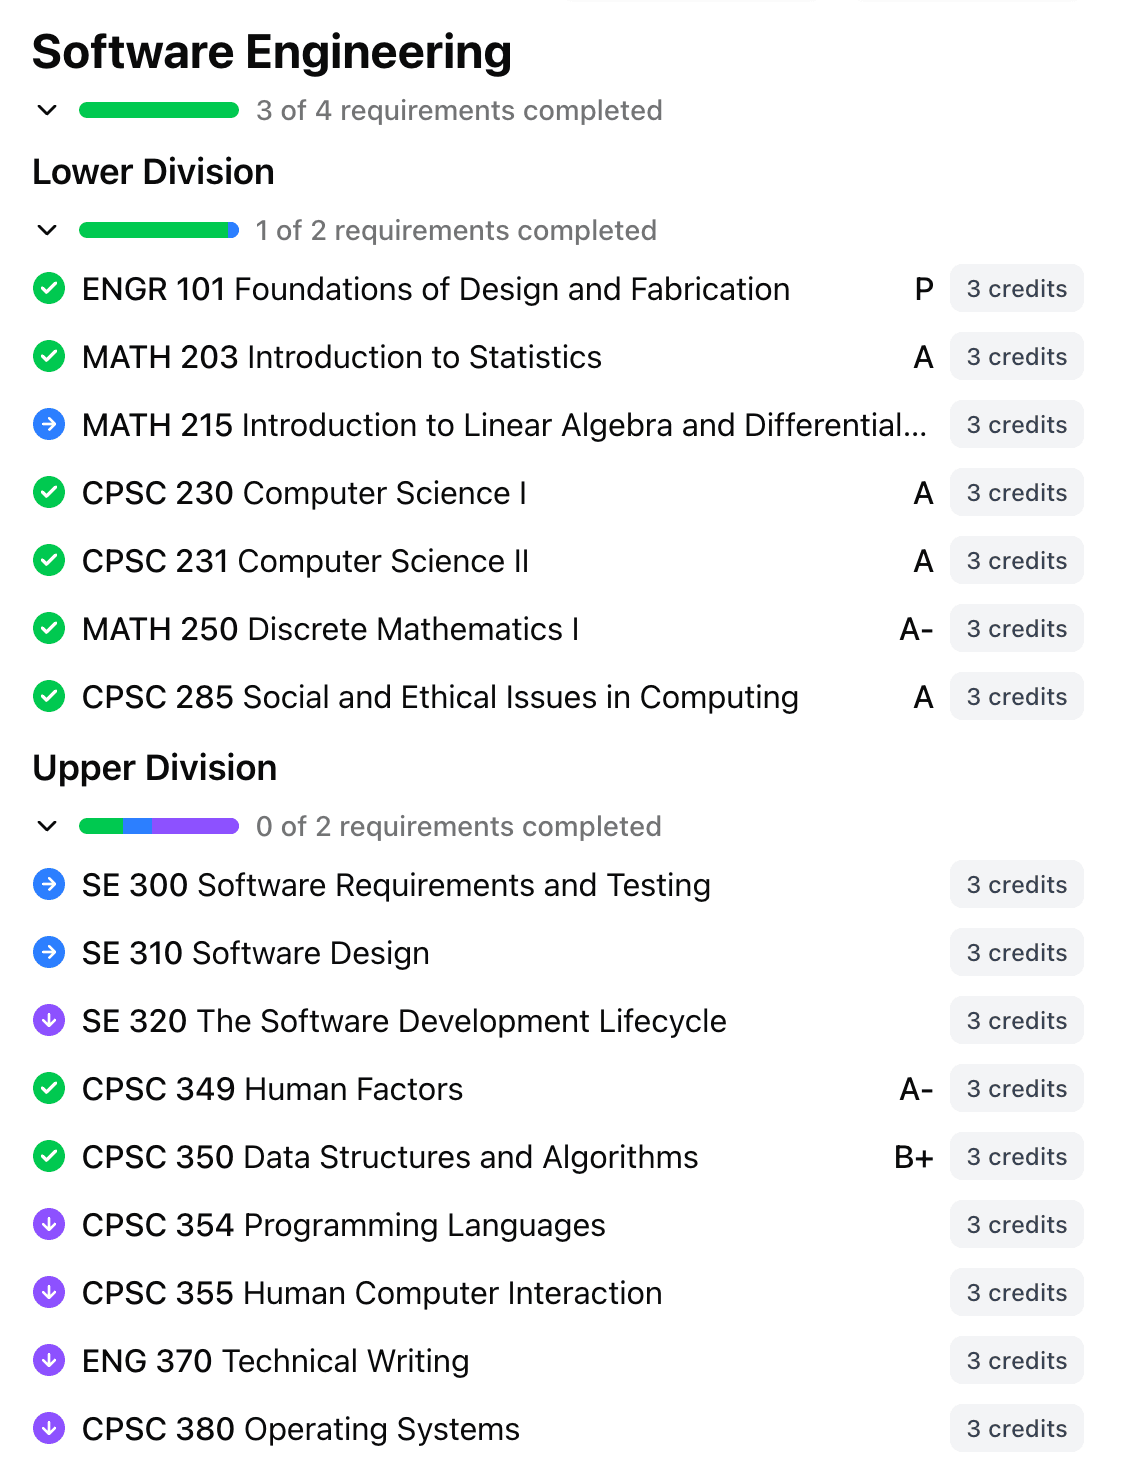Click the planned icon next to CPSC 380

[48, 1428]
